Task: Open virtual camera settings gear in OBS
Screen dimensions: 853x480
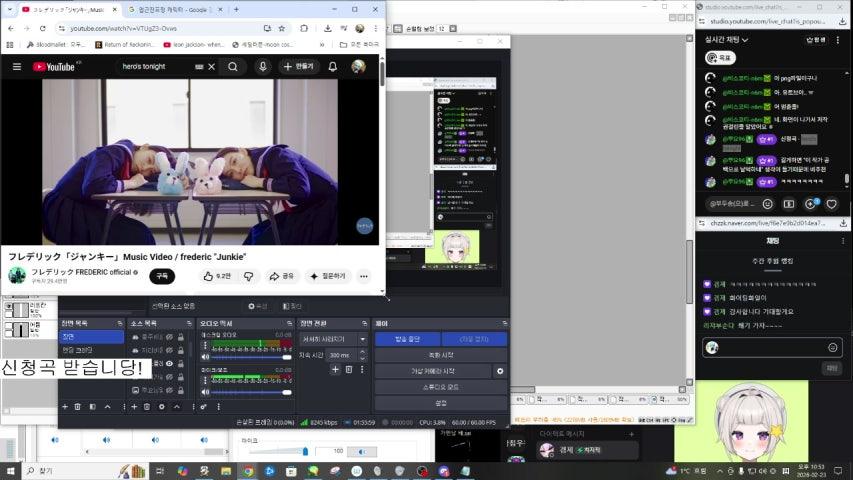Action: 500,371
